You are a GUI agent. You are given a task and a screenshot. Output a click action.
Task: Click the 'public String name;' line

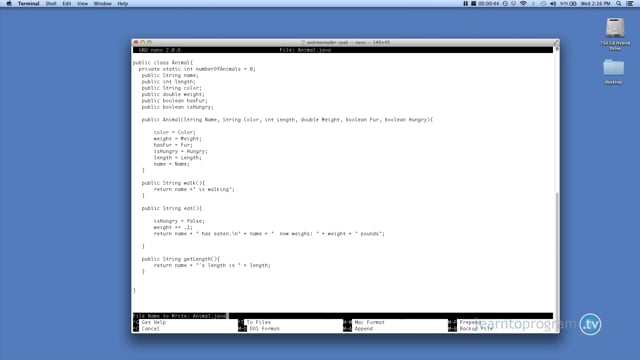point(170,76)
